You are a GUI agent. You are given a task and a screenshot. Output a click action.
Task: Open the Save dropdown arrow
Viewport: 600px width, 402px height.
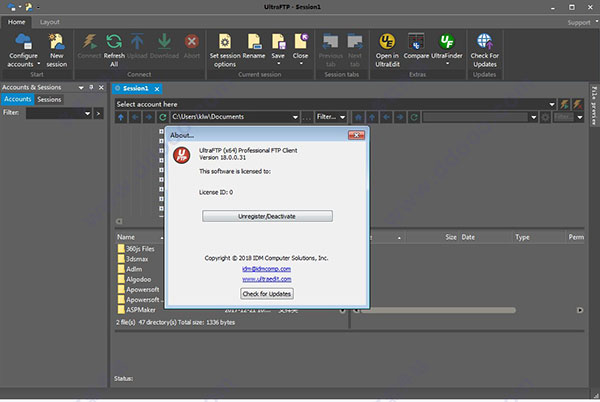[279, 63]
